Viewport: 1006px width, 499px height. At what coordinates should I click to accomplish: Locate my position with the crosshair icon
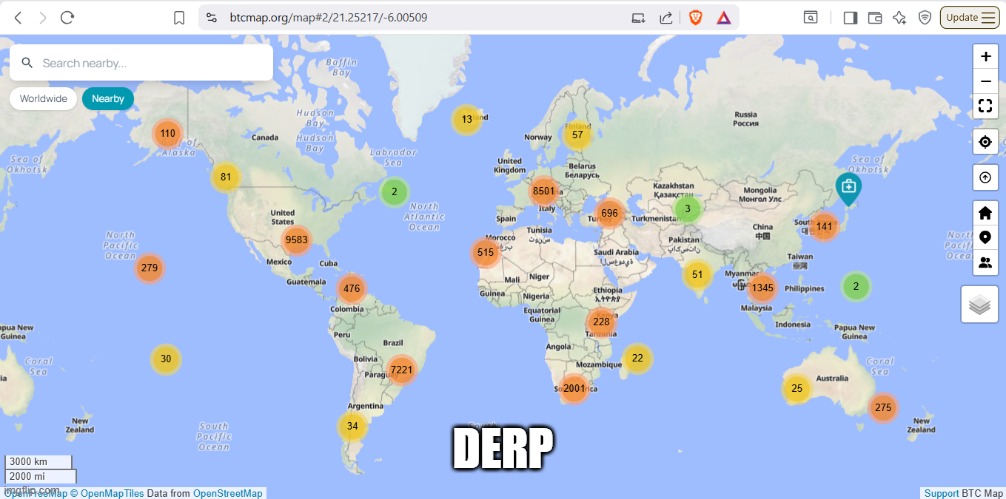[985, 142]
